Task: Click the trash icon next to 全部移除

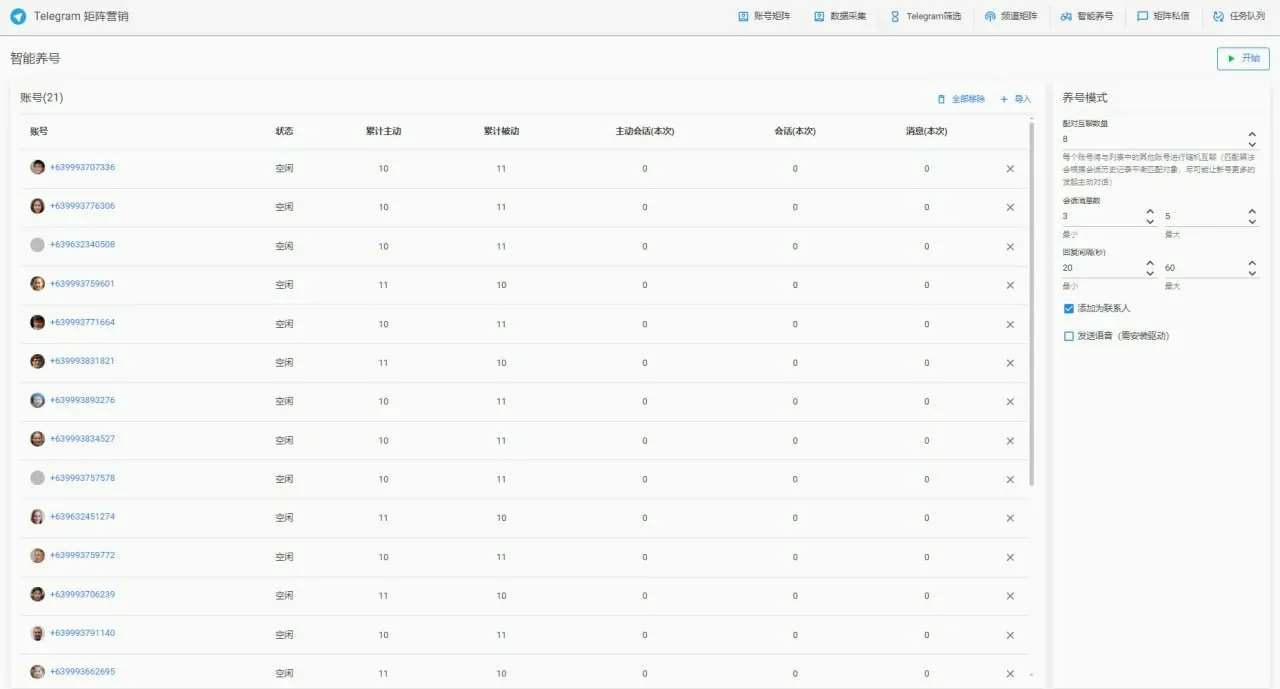Action: (x=939, y=99)
